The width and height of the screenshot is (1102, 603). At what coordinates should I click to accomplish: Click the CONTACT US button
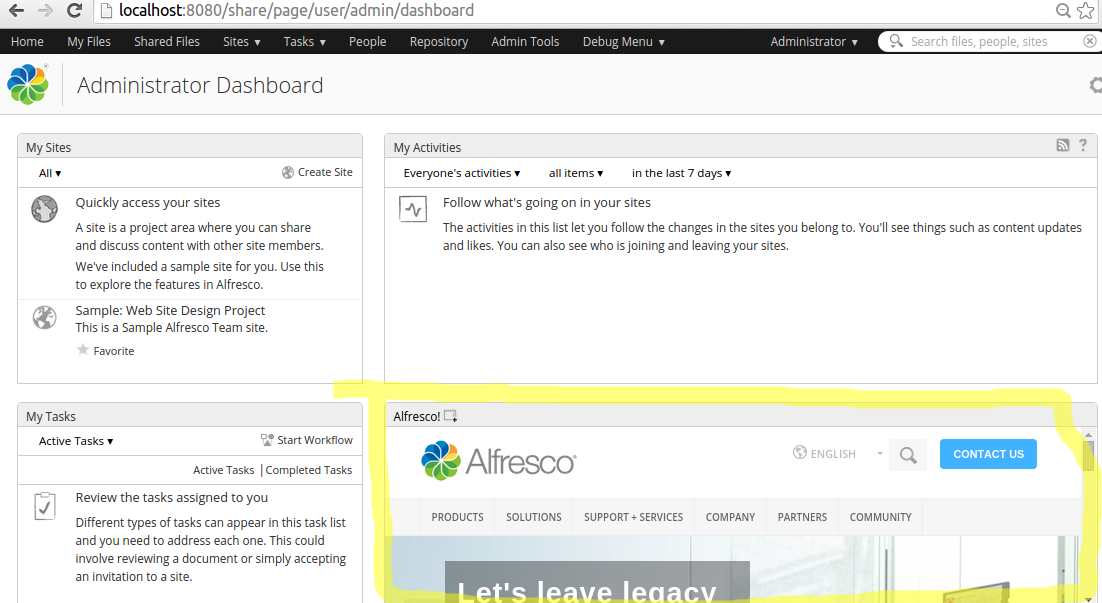(x=988, y=453)
